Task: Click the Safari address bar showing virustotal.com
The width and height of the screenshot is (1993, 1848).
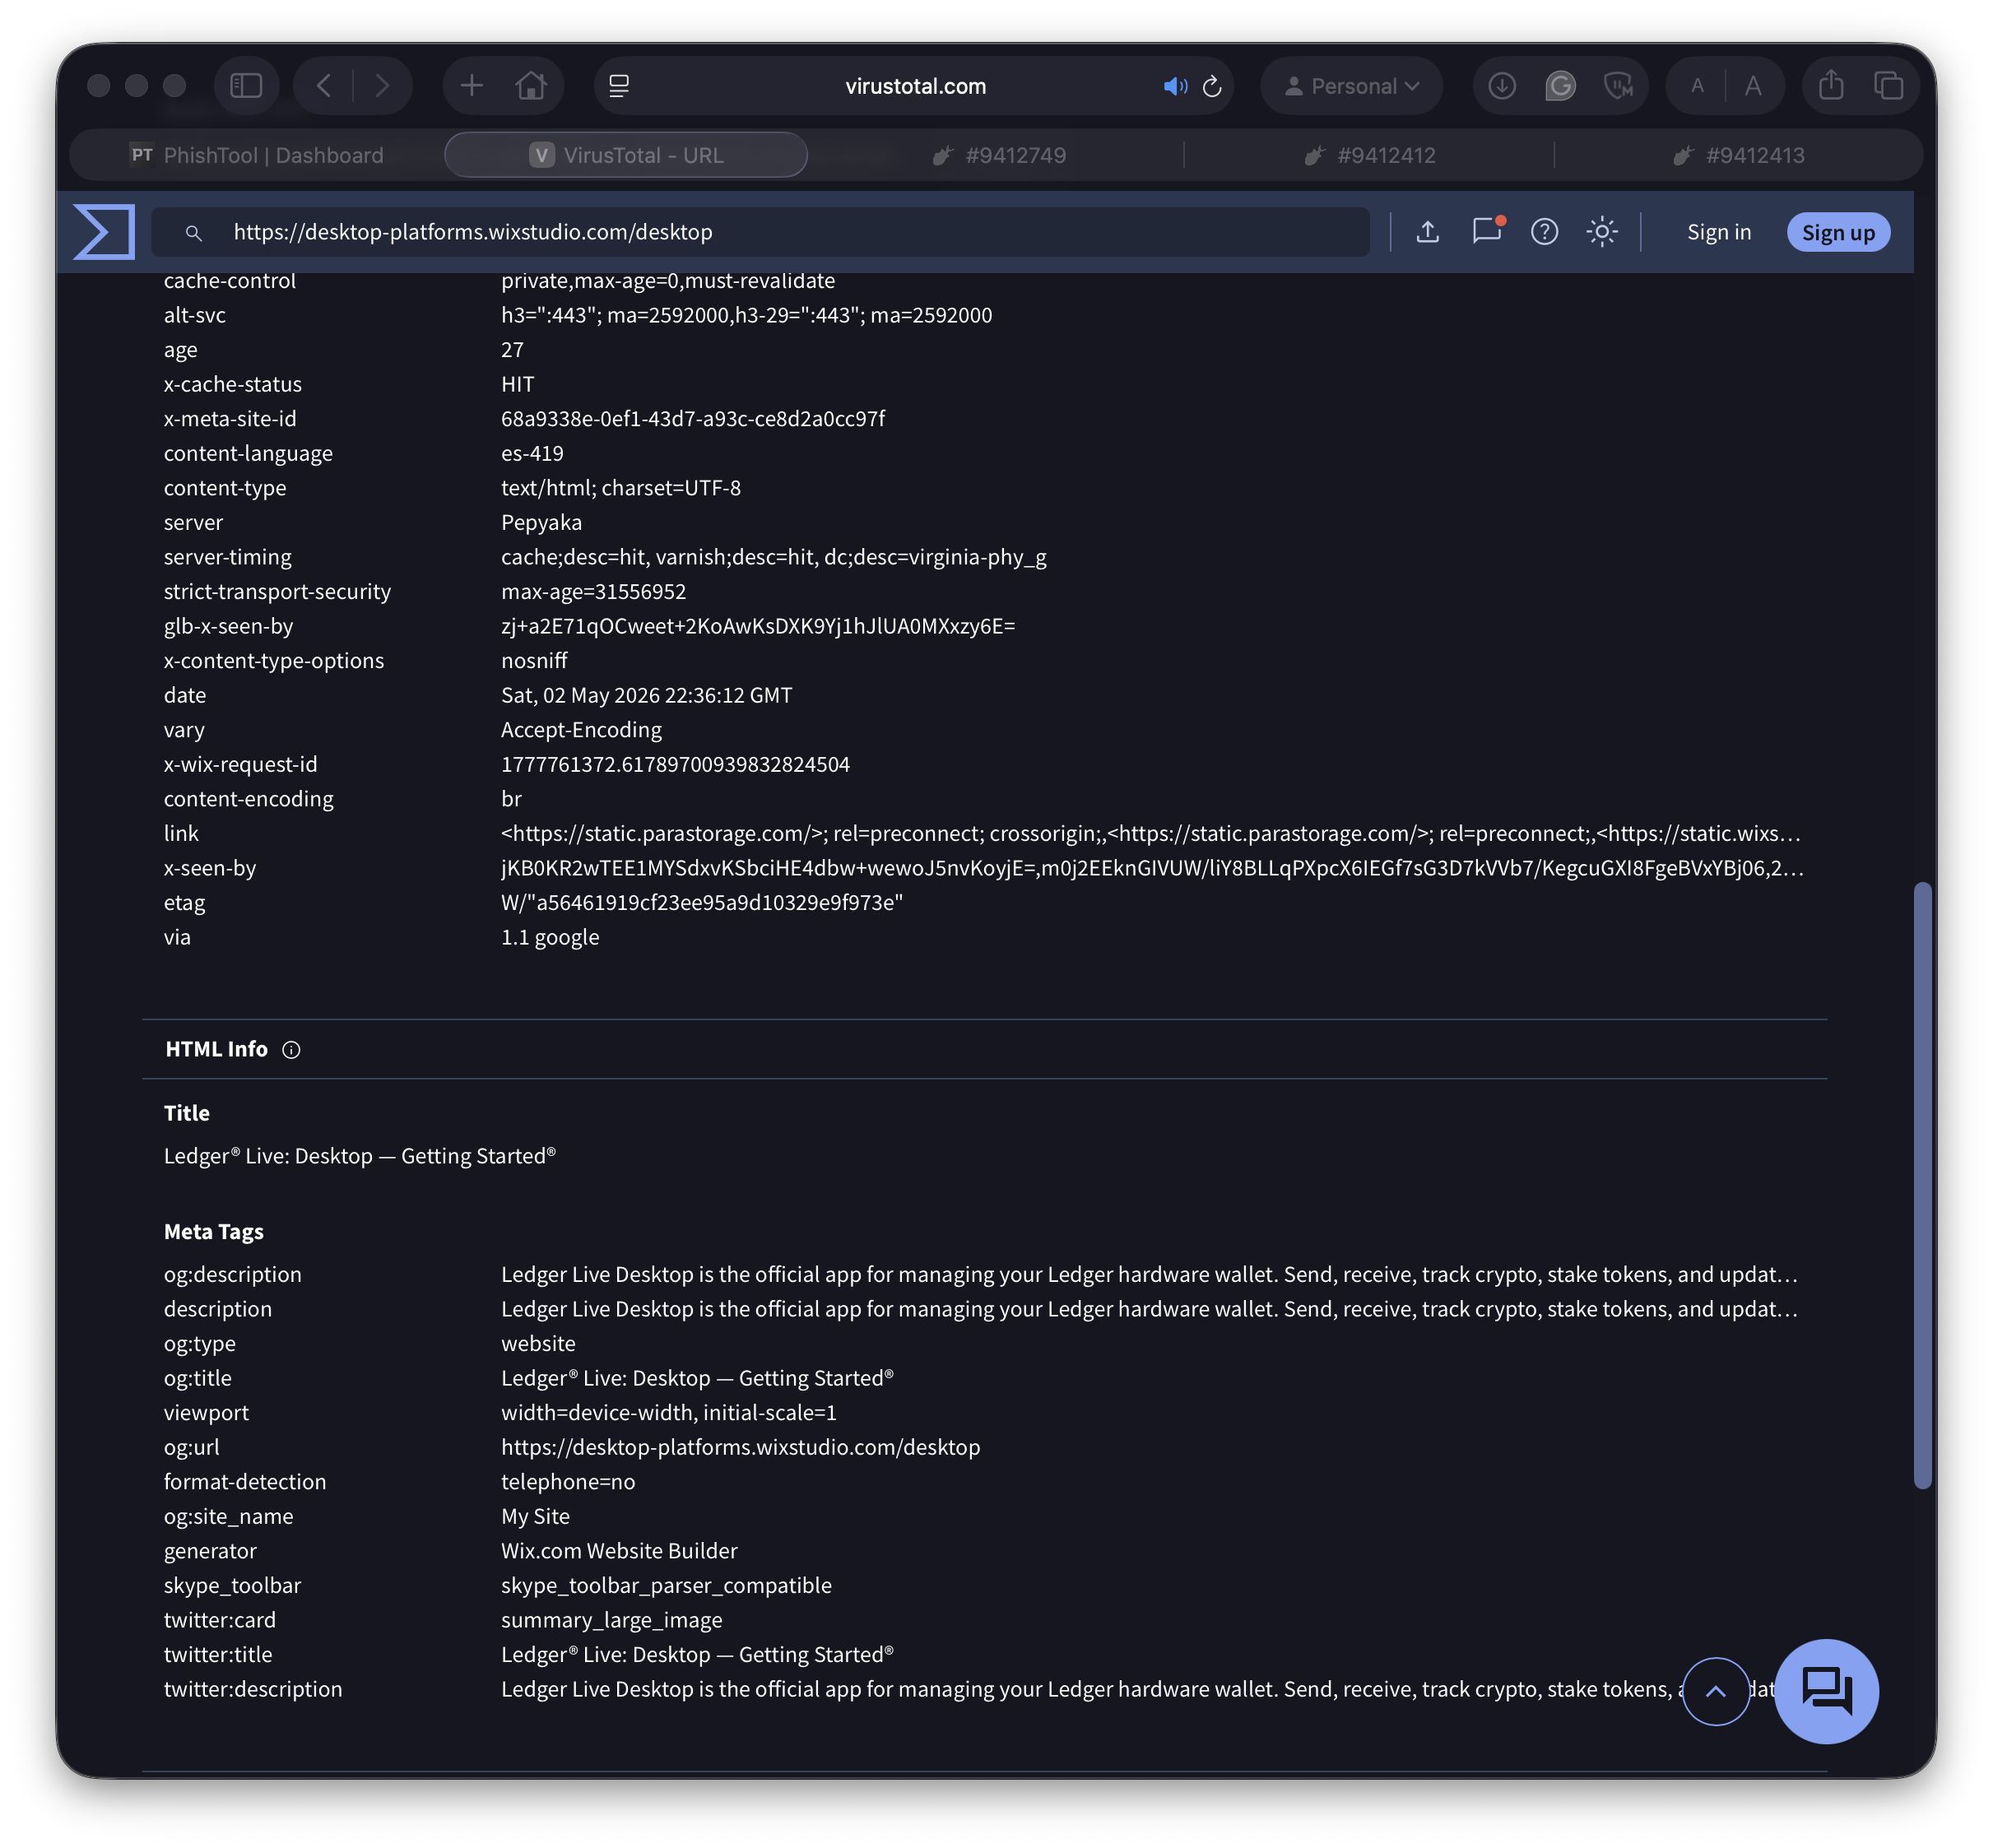Action: pyautogui.click(x=914, y=86)
